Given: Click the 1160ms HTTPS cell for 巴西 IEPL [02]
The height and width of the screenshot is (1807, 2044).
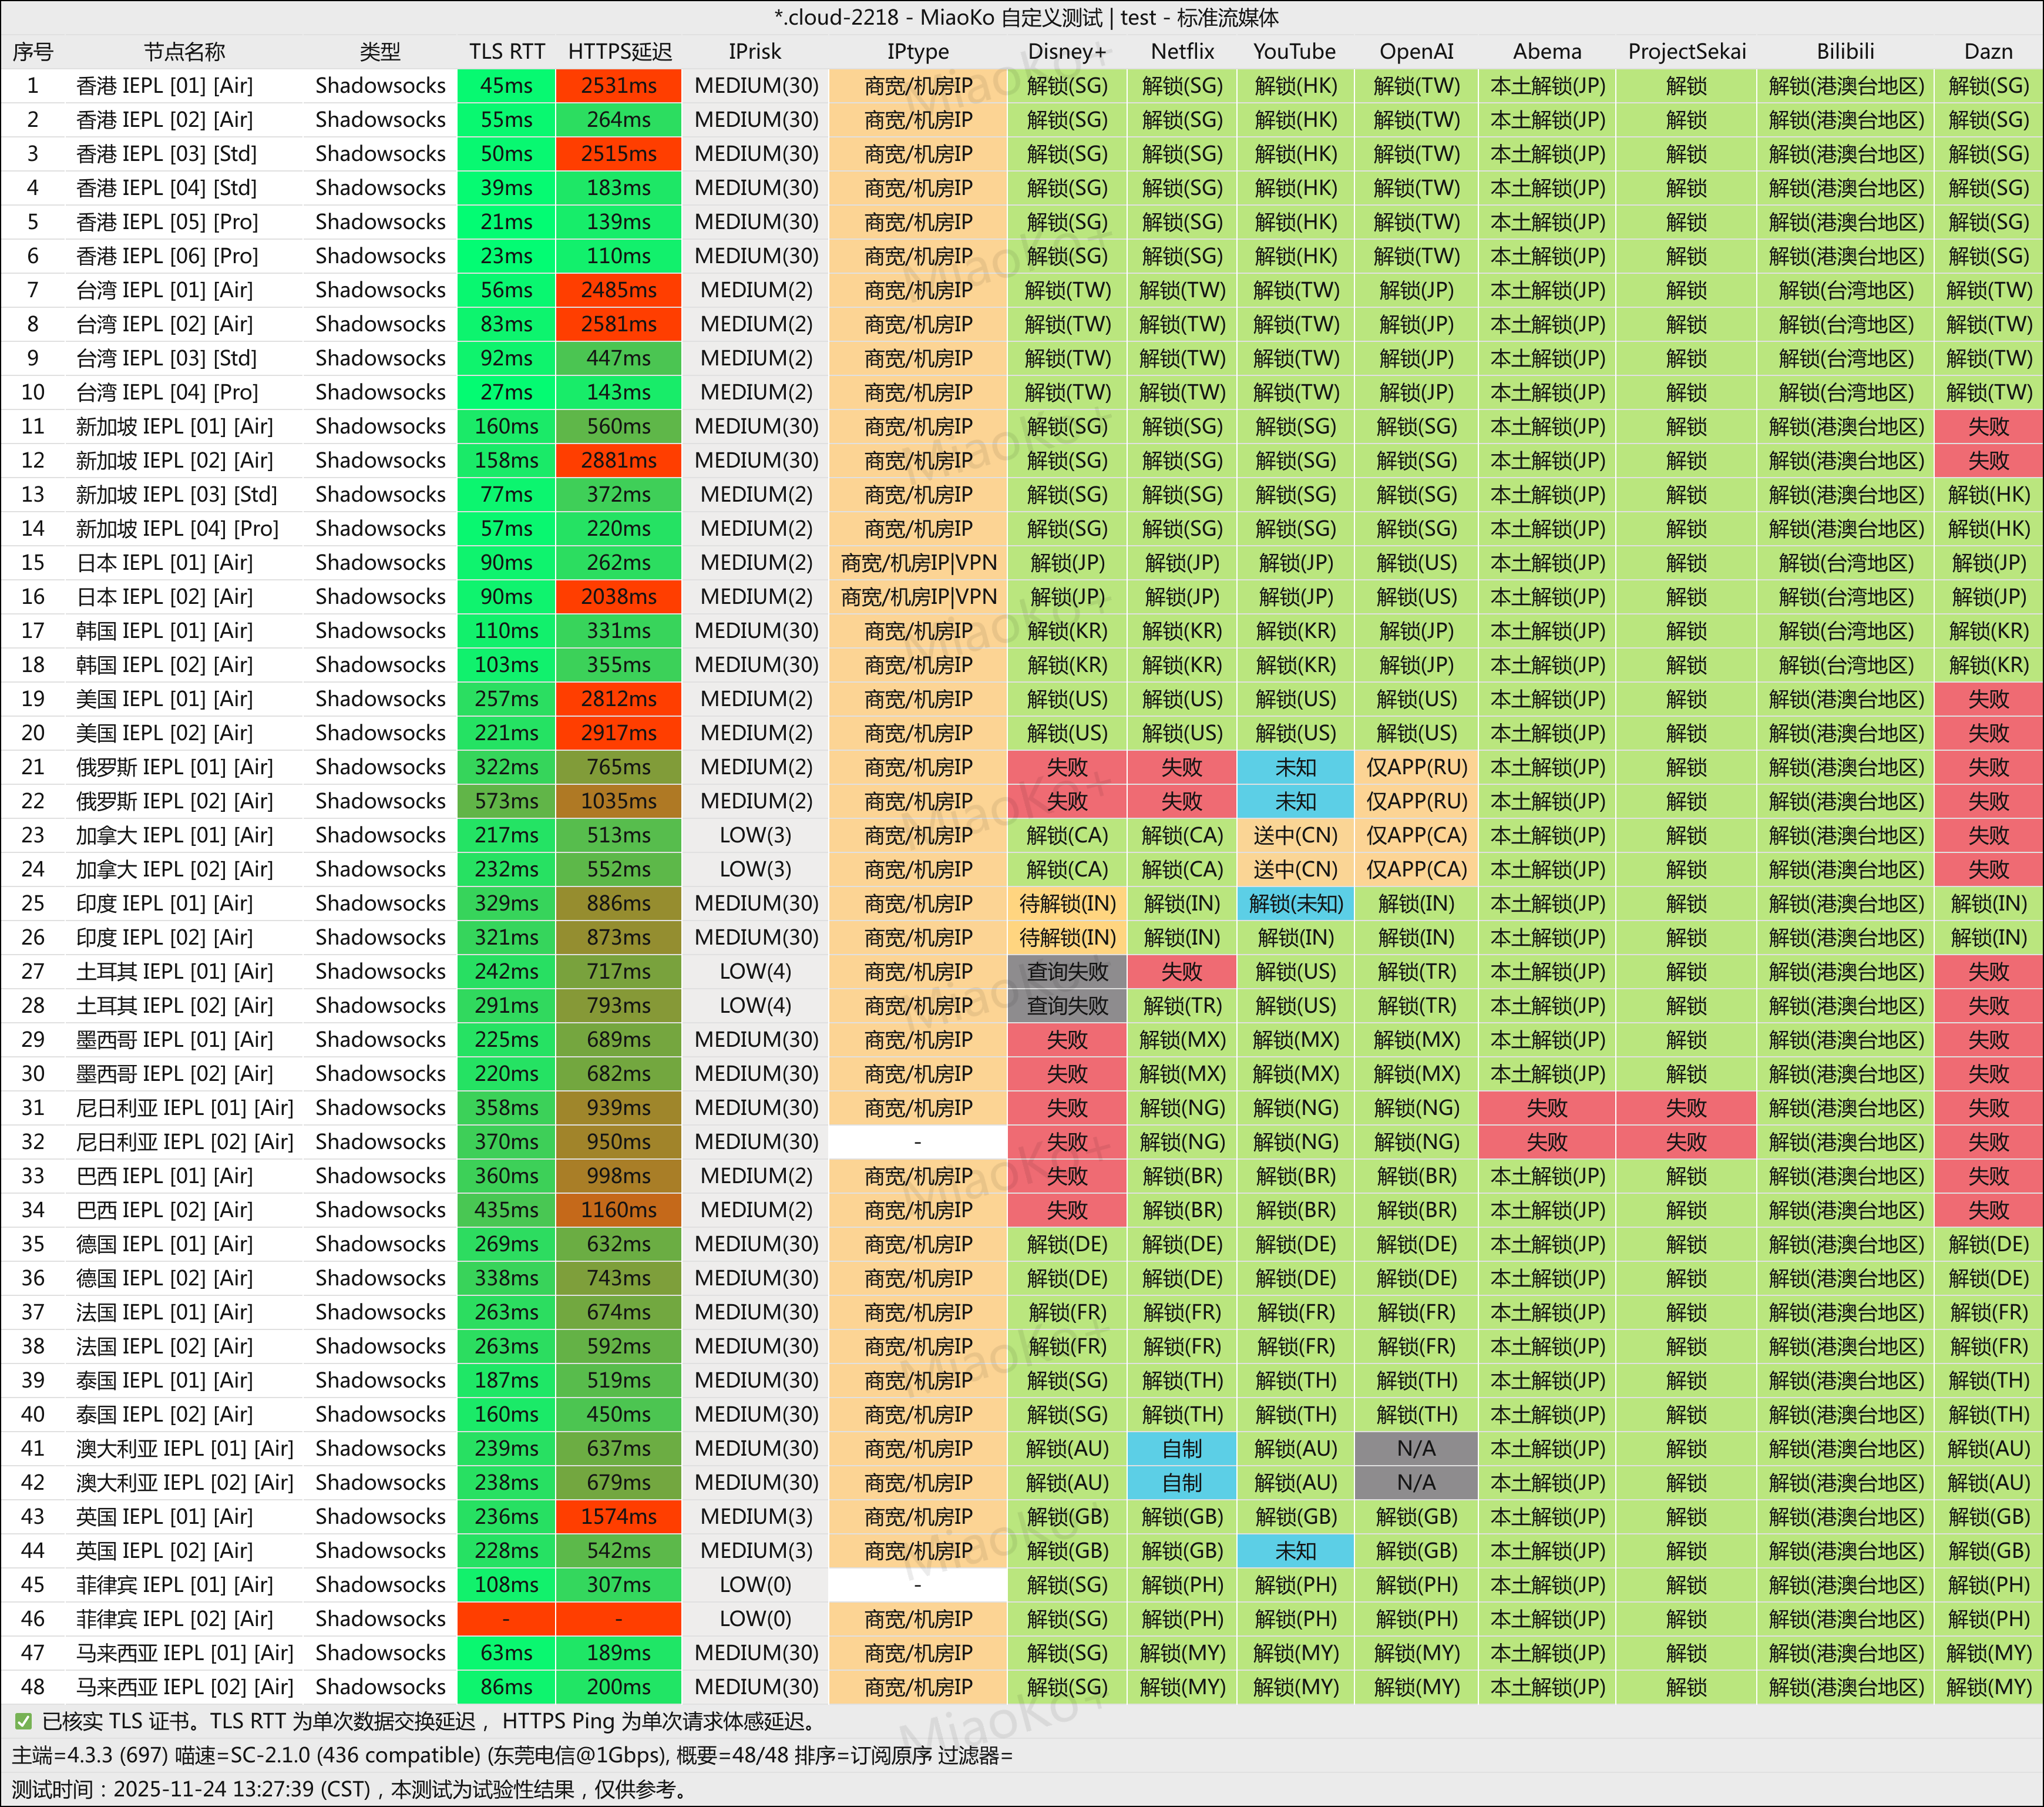Looking at the screenshot, I should pos(619,1210).
